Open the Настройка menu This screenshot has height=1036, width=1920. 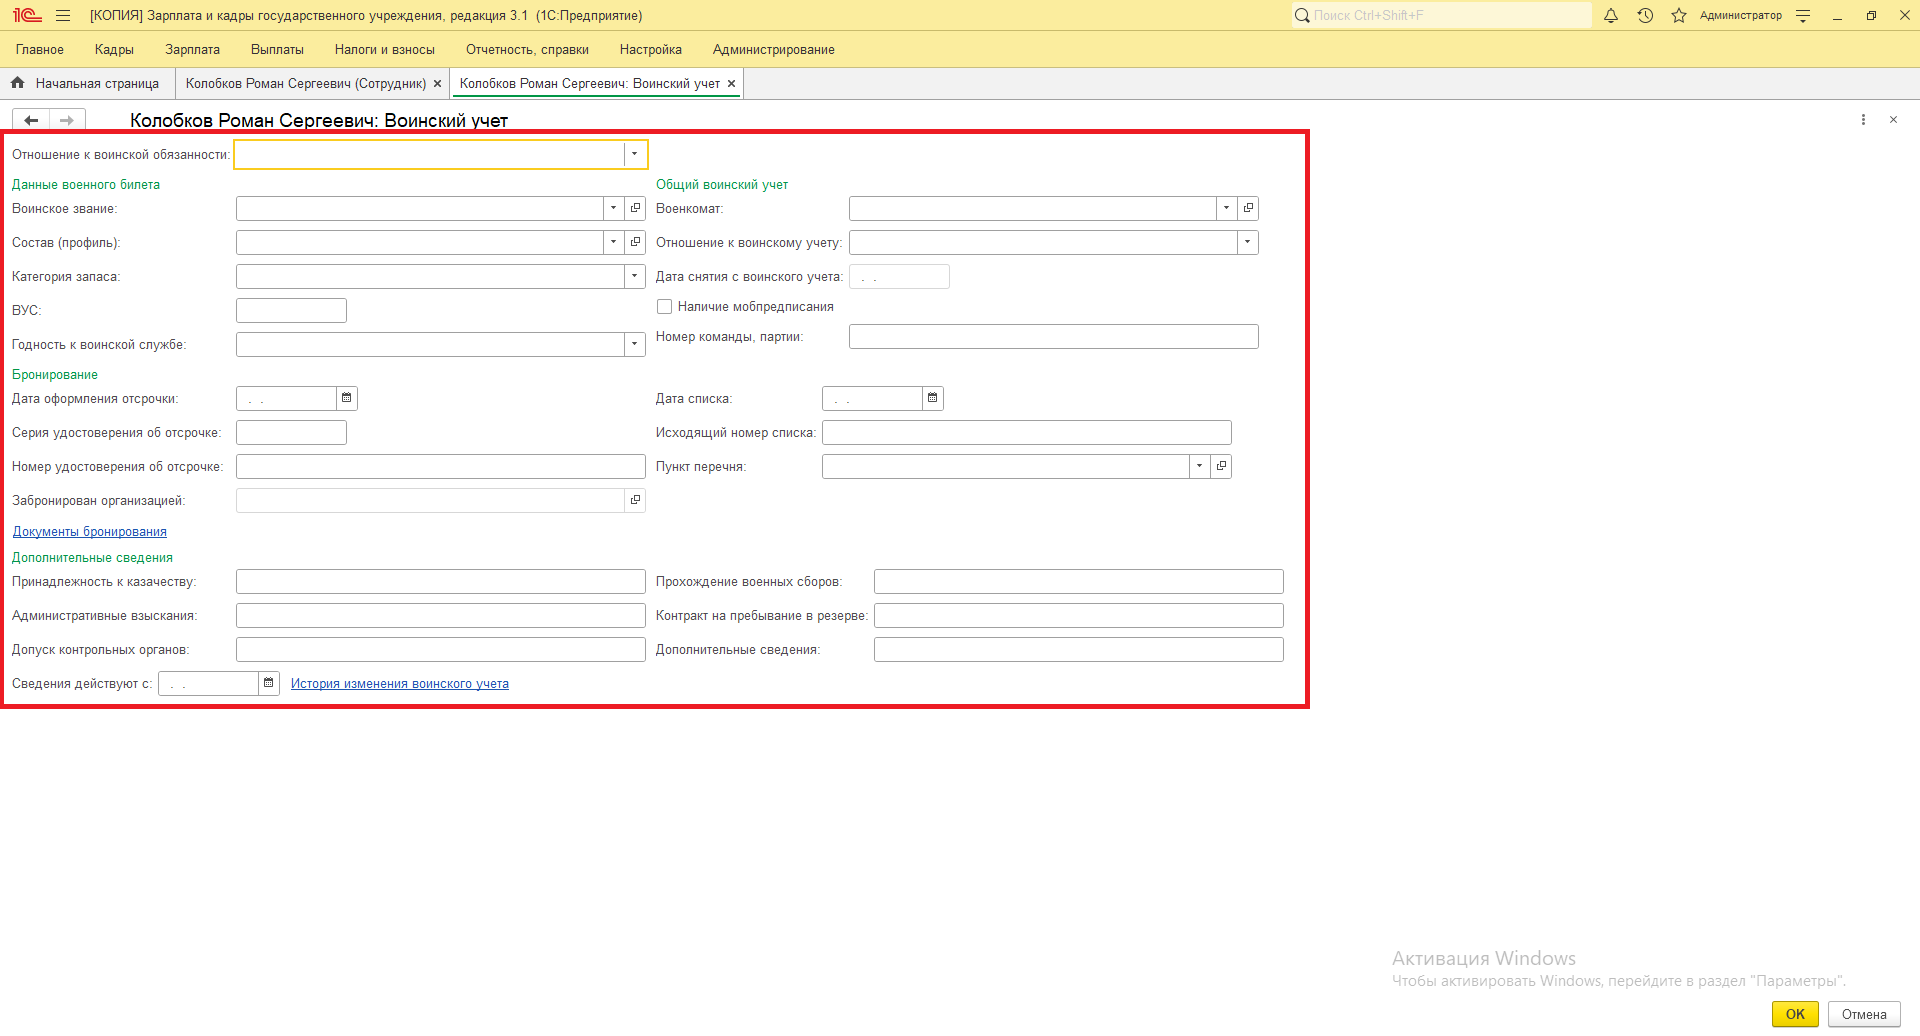tap(651, 50)
